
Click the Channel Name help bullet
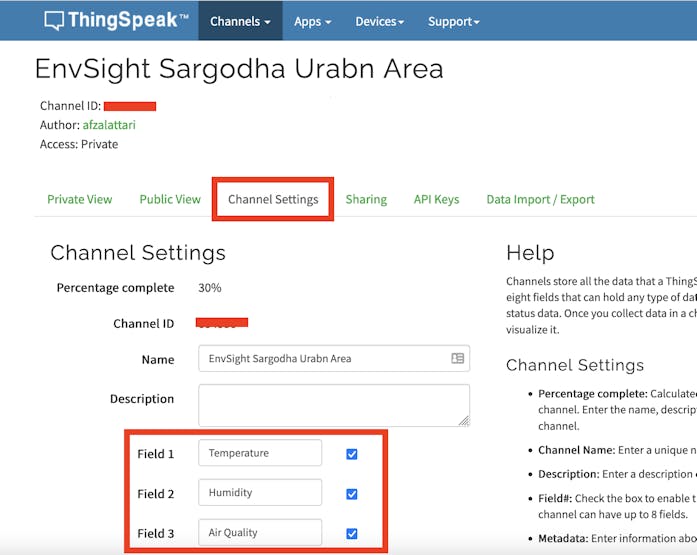[617, 450]
